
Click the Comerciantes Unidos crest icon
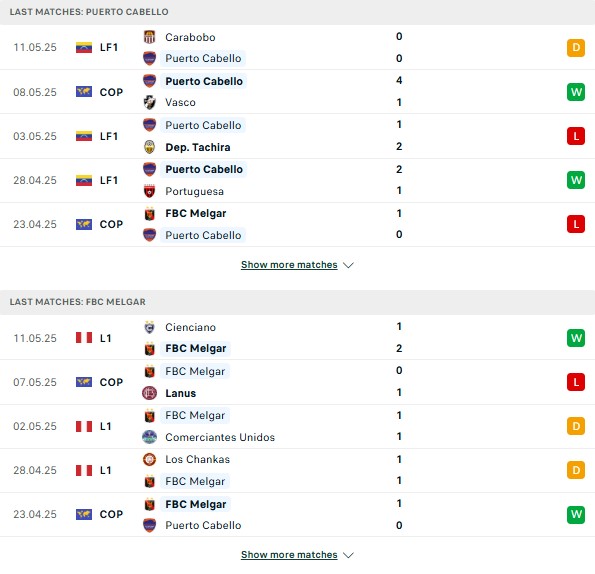150,437
